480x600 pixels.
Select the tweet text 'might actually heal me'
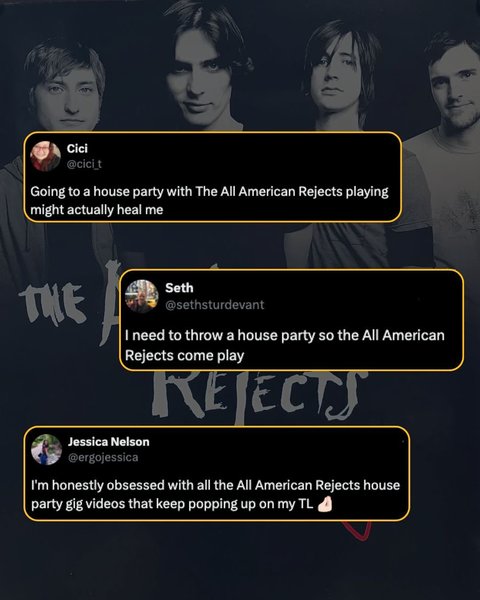(x=97, y=210)
